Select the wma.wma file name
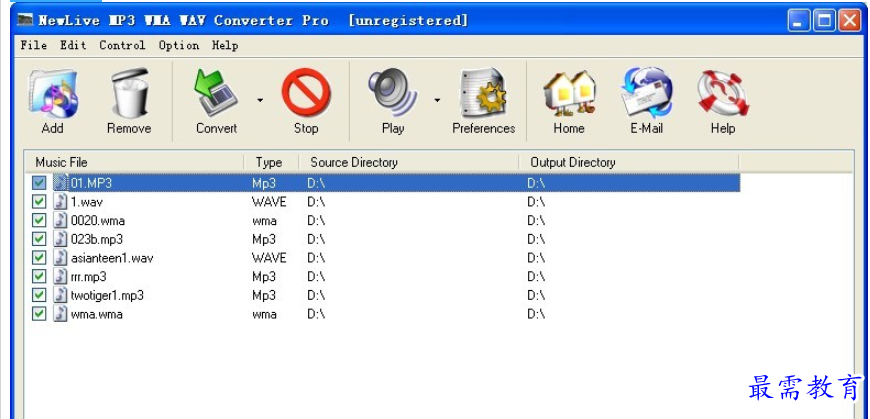Image resolution: width=870 pixels, height=419 pixels. point(97,314)
